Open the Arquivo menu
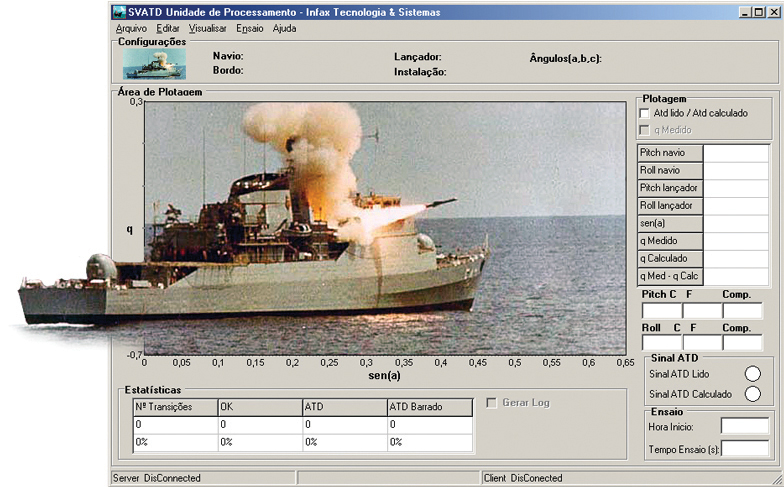Image resolution: width=784 pixels, height=487 pixels. [x=131, y=29]
